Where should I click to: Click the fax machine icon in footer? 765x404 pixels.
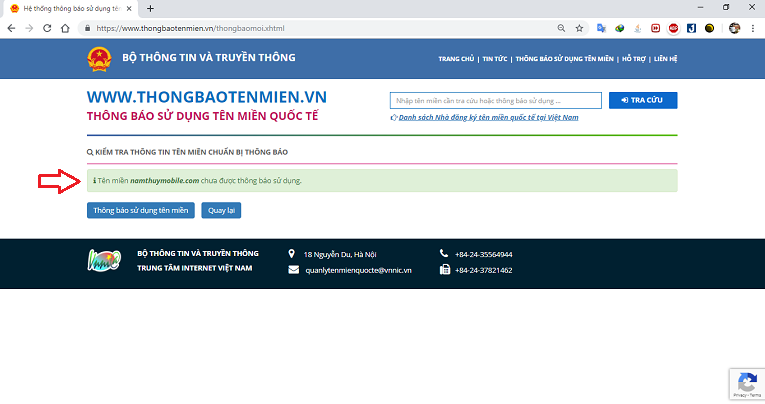tap(445, 269)
